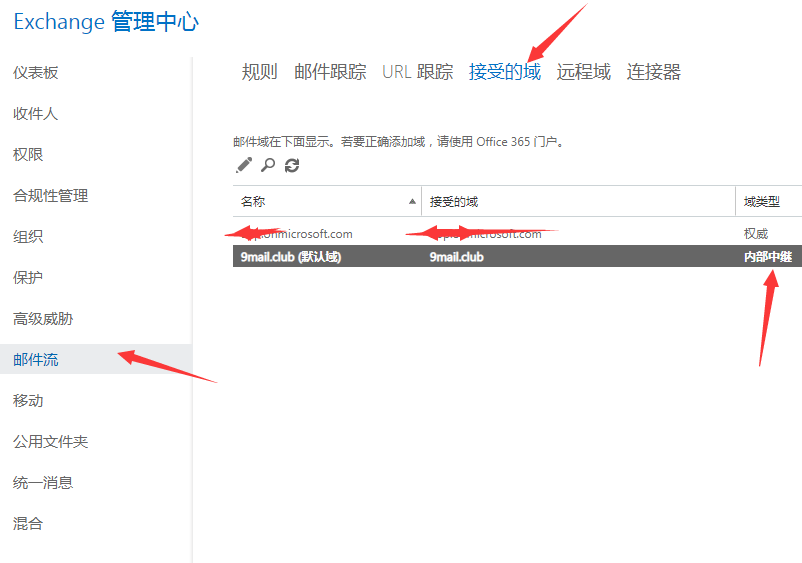The height and width of the screenshot is (563, 802).
Task: Click the edit pencil icon
Action: 244,165
